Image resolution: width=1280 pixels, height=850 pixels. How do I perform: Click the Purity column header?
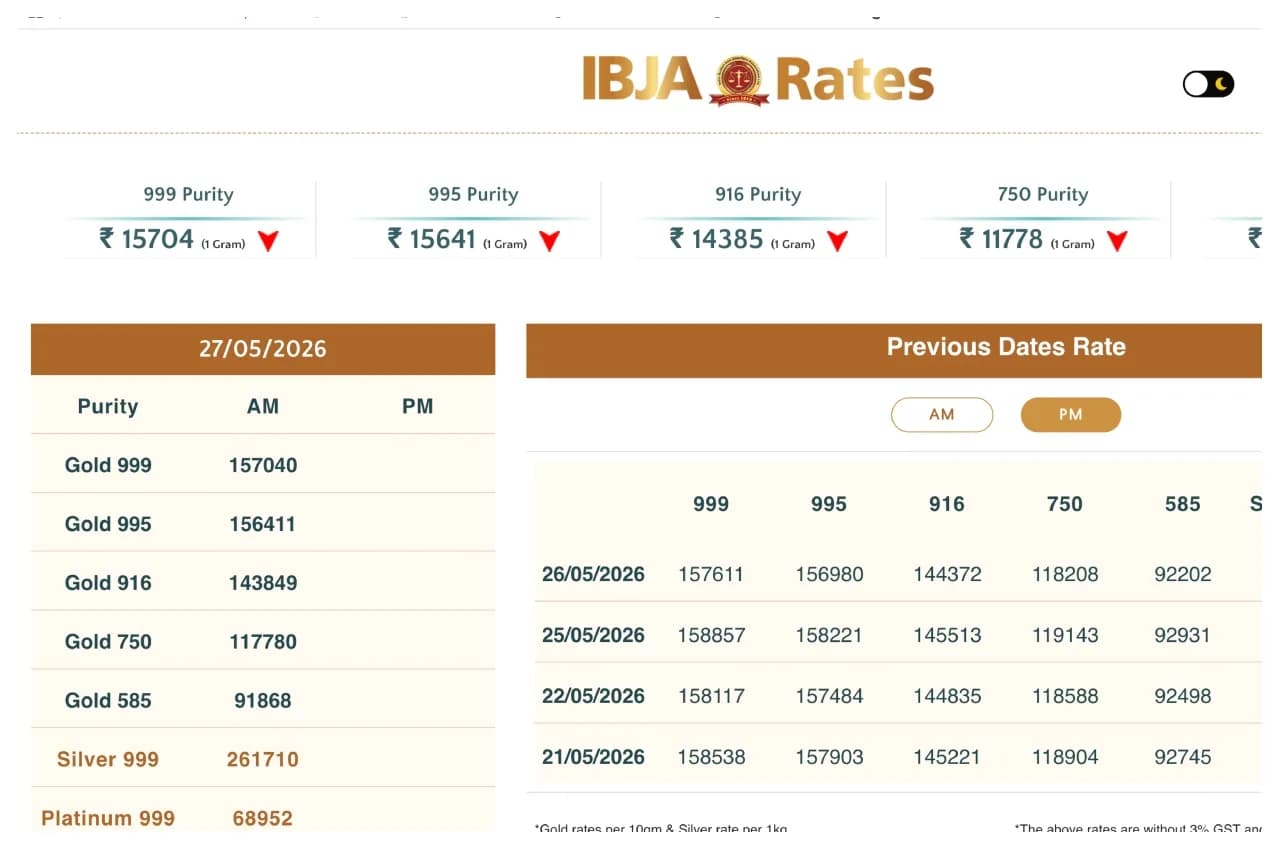coord(108,406)
